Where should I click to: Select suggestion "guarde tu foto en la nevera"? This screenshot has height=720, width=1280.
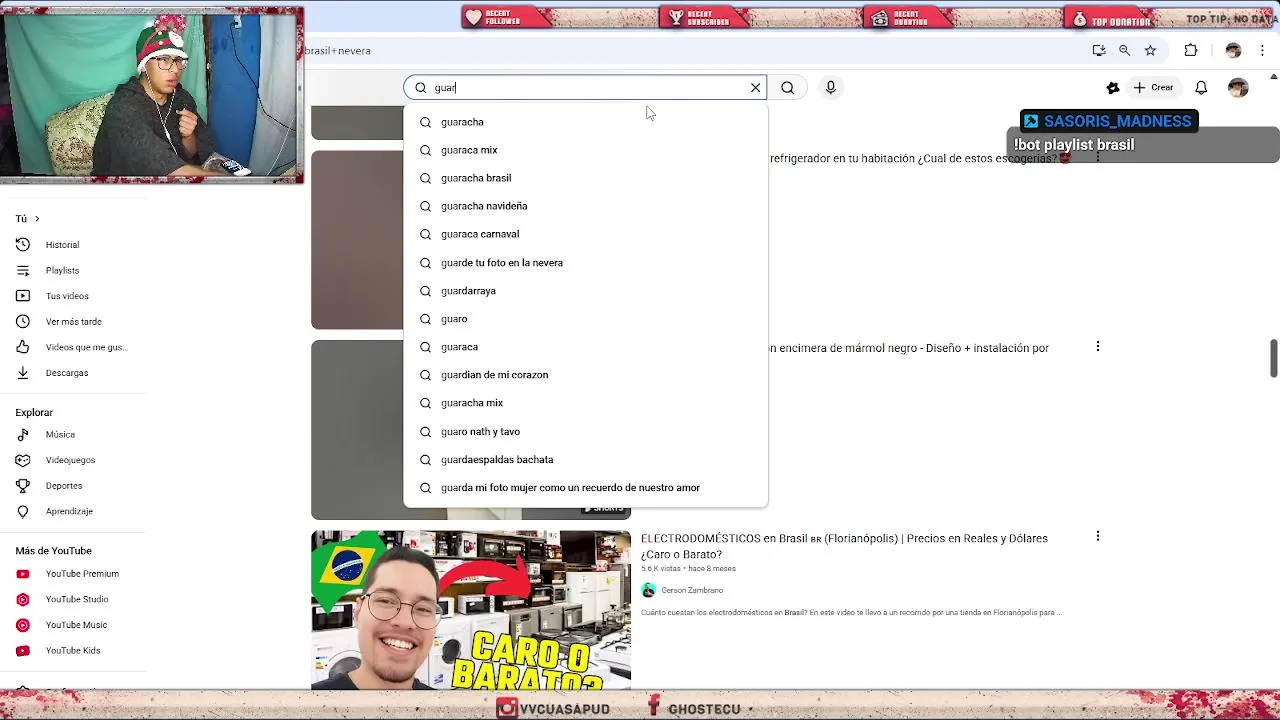pyautogui.click(x=585, y=263)
